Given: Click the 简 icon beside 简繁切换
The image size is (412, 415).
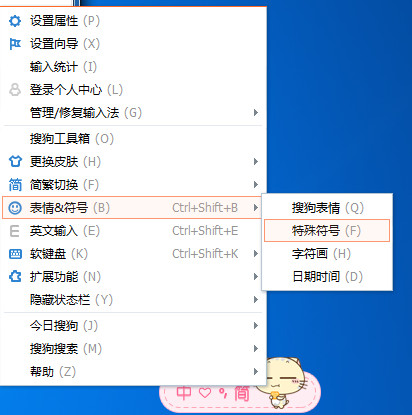Looking at the screenshot, I should coord(15,185).
